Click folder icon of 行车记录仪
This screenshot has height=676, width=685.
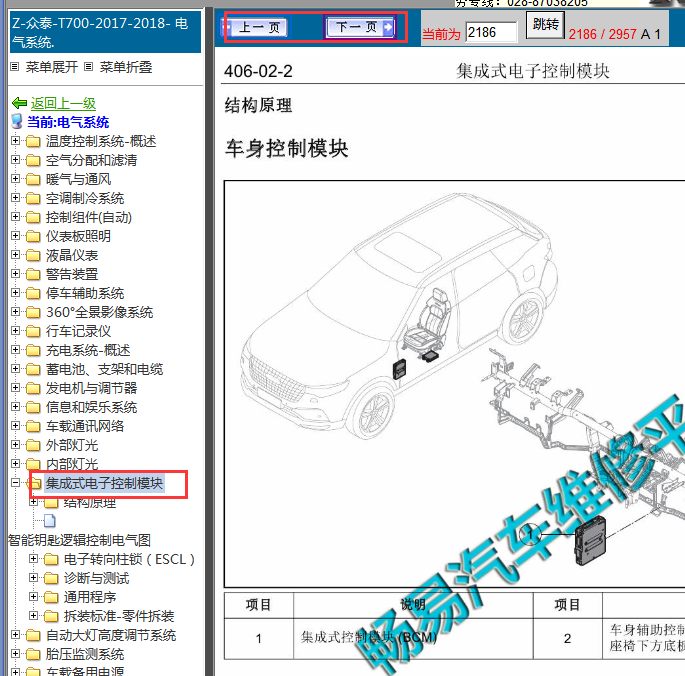[33, 331]
